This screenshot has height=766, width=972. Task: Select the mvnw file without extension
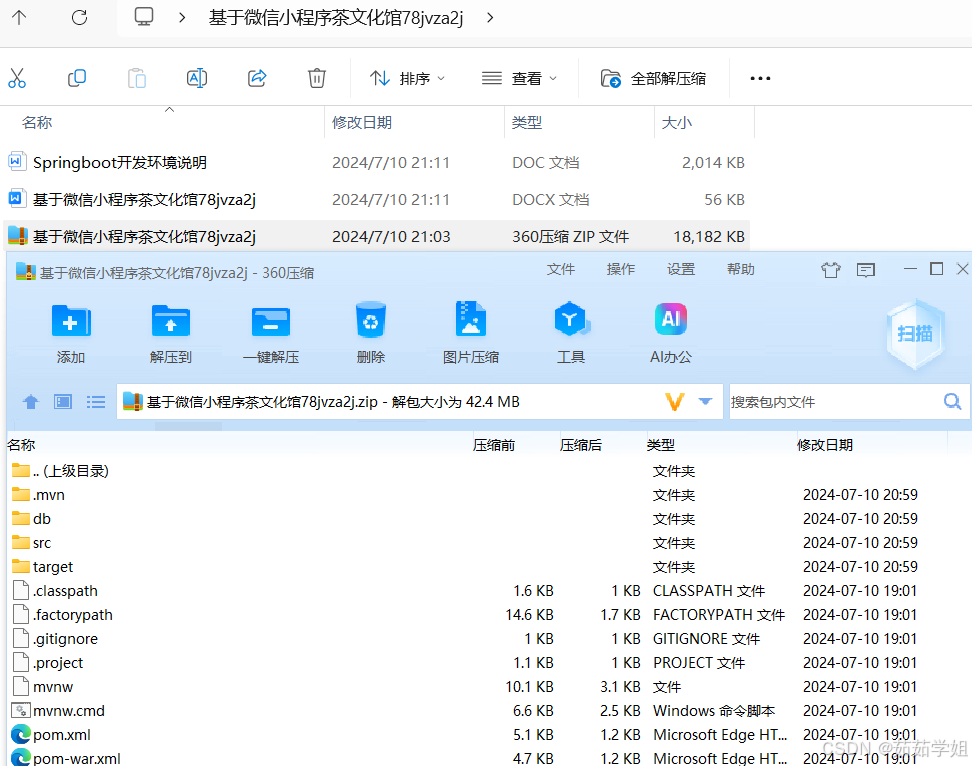(42, 687)
